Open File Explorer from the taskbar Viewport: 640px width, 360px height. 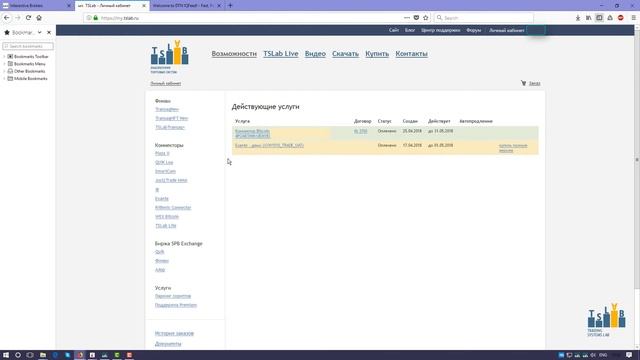(x=42, y=355)
